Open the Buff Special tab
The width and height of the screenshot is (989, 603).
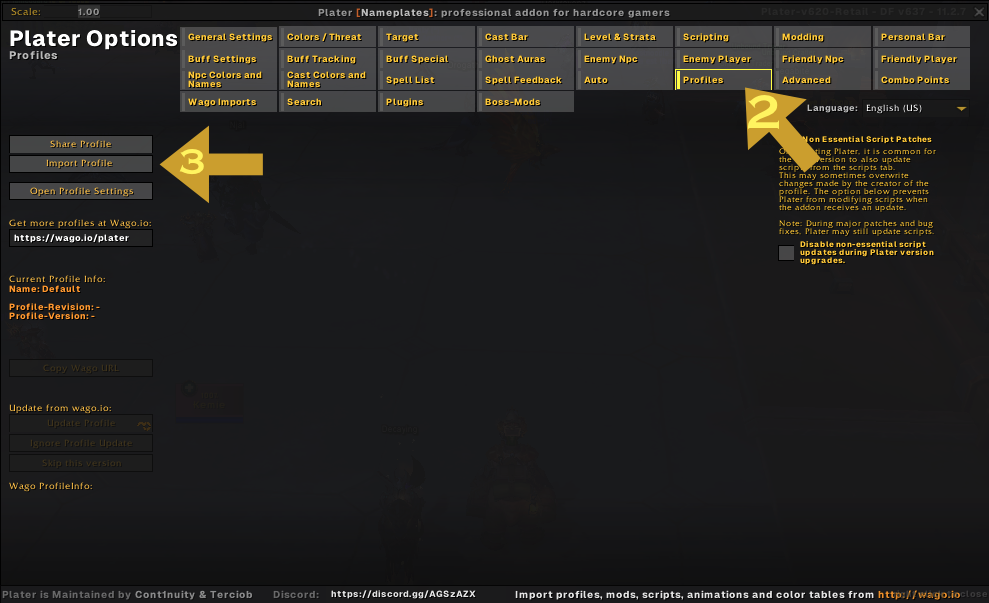point(427,59)
